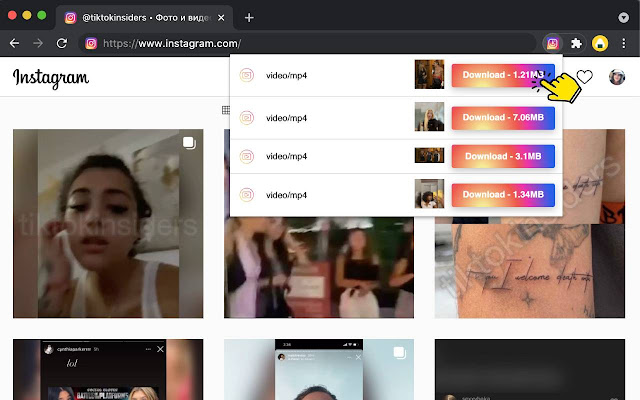640x400 pixels.
Task: Open the phone-screenshot post in bottom middle
Action: [x=319, y=369]
